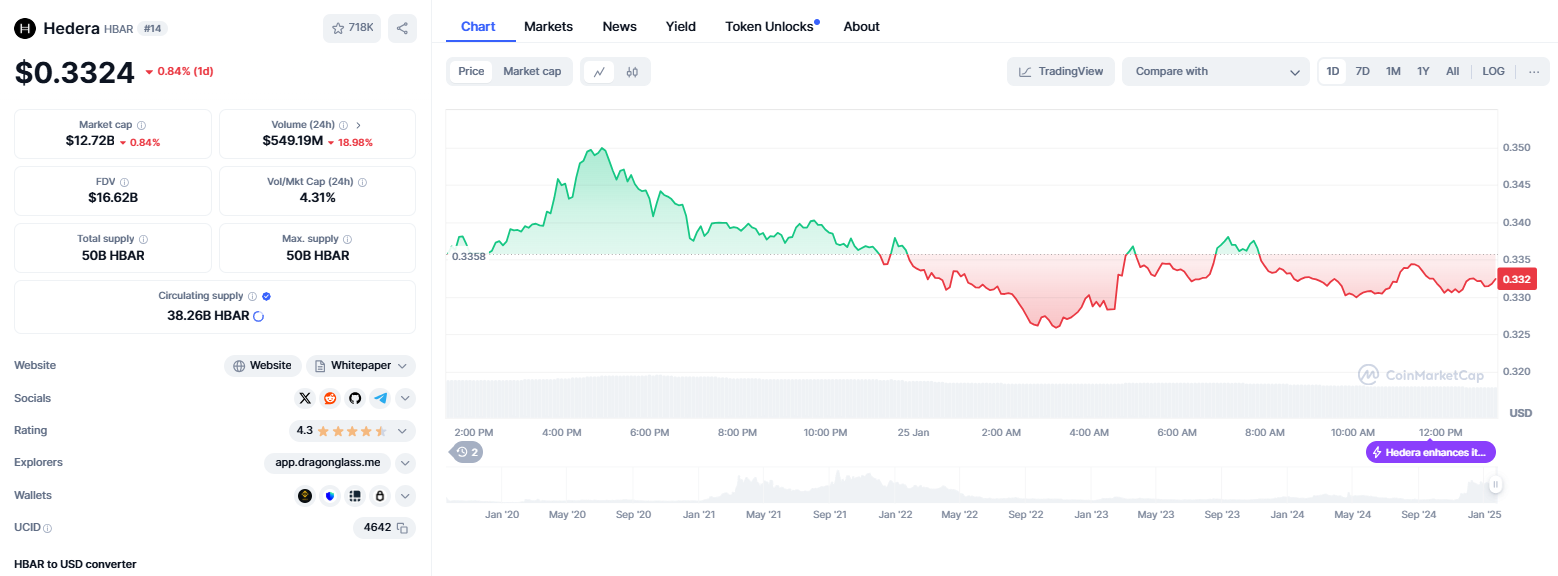Viewport: 1558px width, 576px height.
Task: Open the Reddit social icon
Action: pos(330,398)
